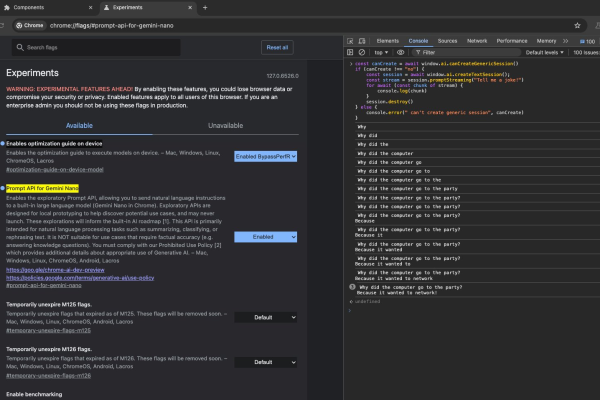Open the goo.gle chrome-ai-dev-preview link

(55, 270)
